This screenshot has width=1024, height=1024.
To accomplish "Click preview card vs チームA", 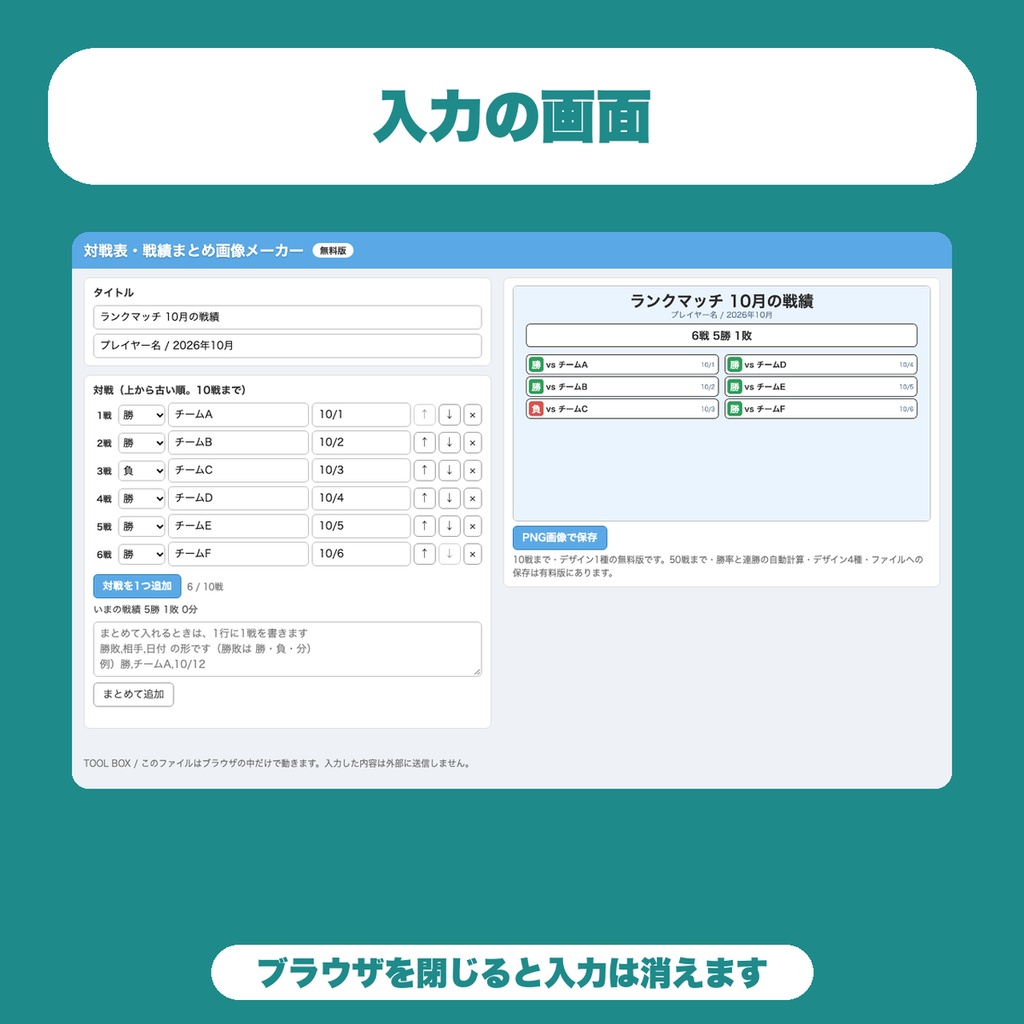I will point(622,364).
